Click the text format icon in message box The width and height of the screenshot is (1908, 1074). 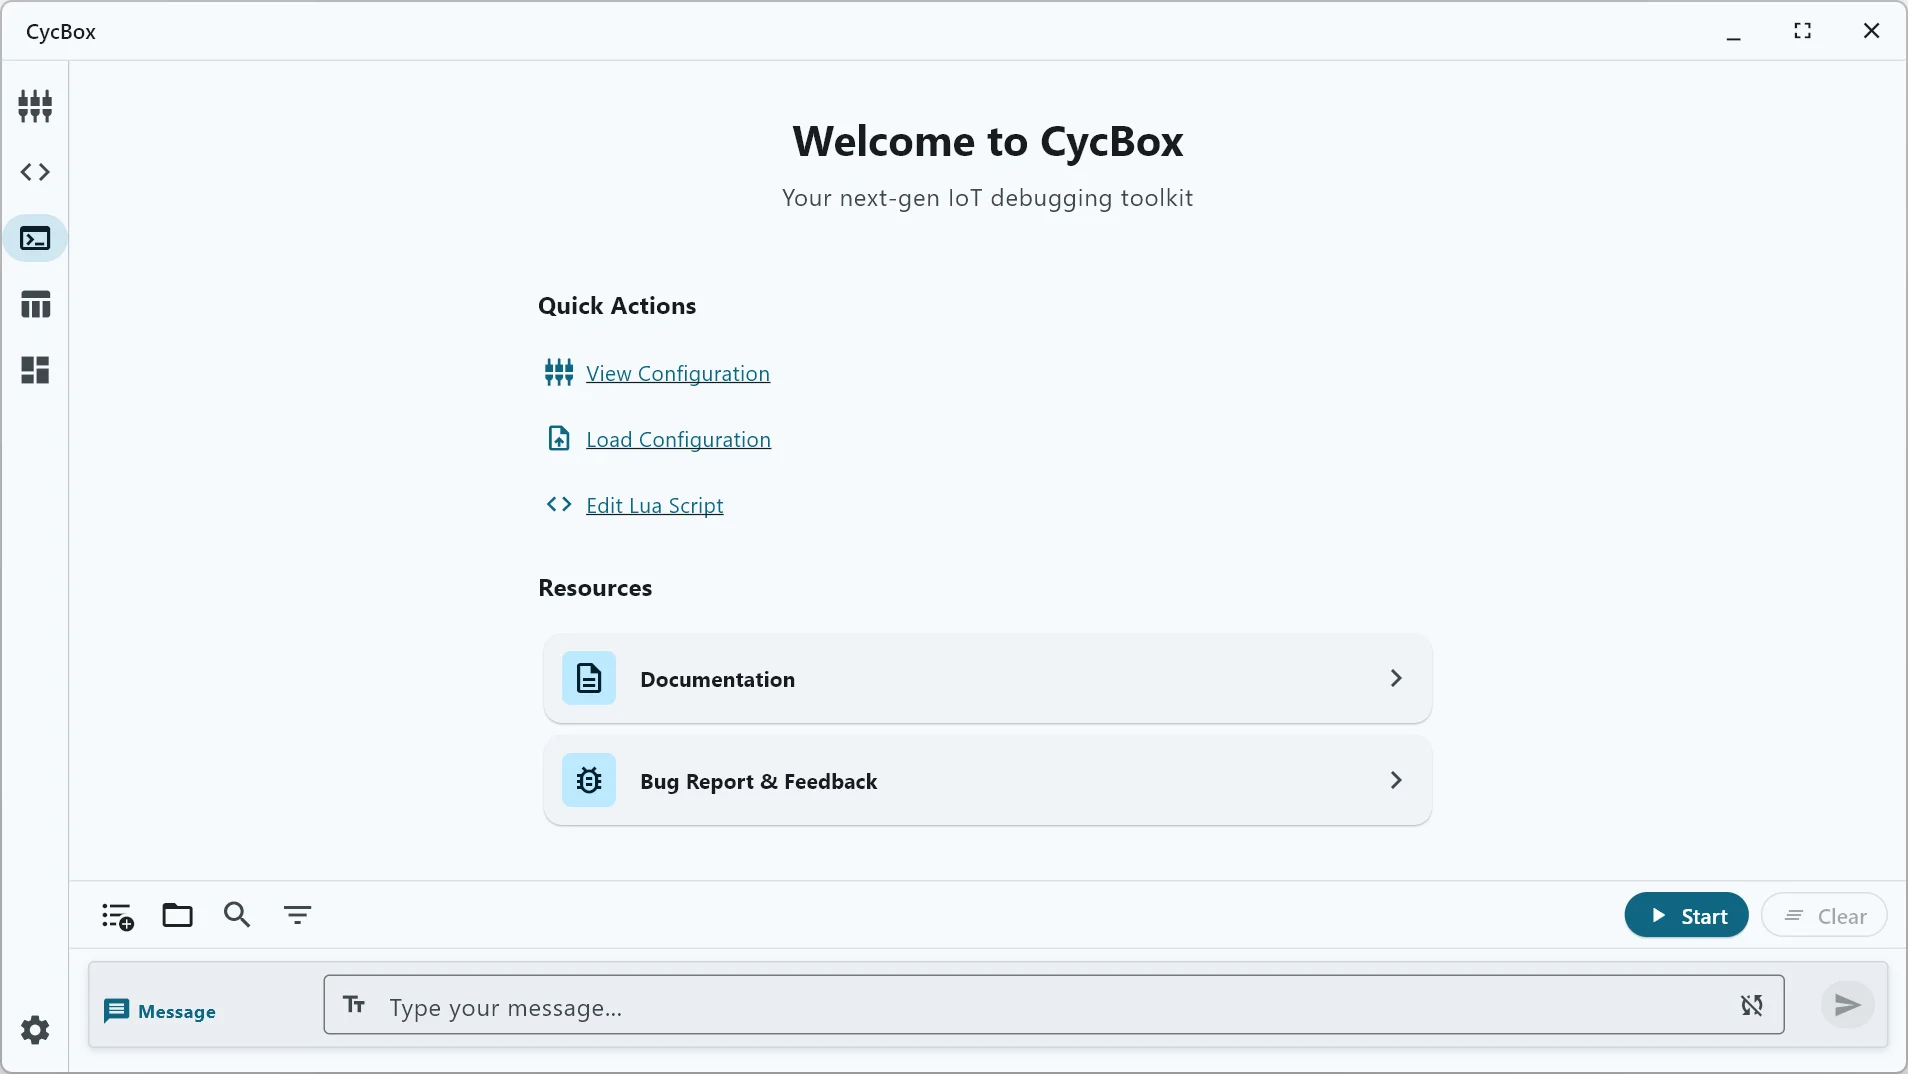[x=354, y=1005]
